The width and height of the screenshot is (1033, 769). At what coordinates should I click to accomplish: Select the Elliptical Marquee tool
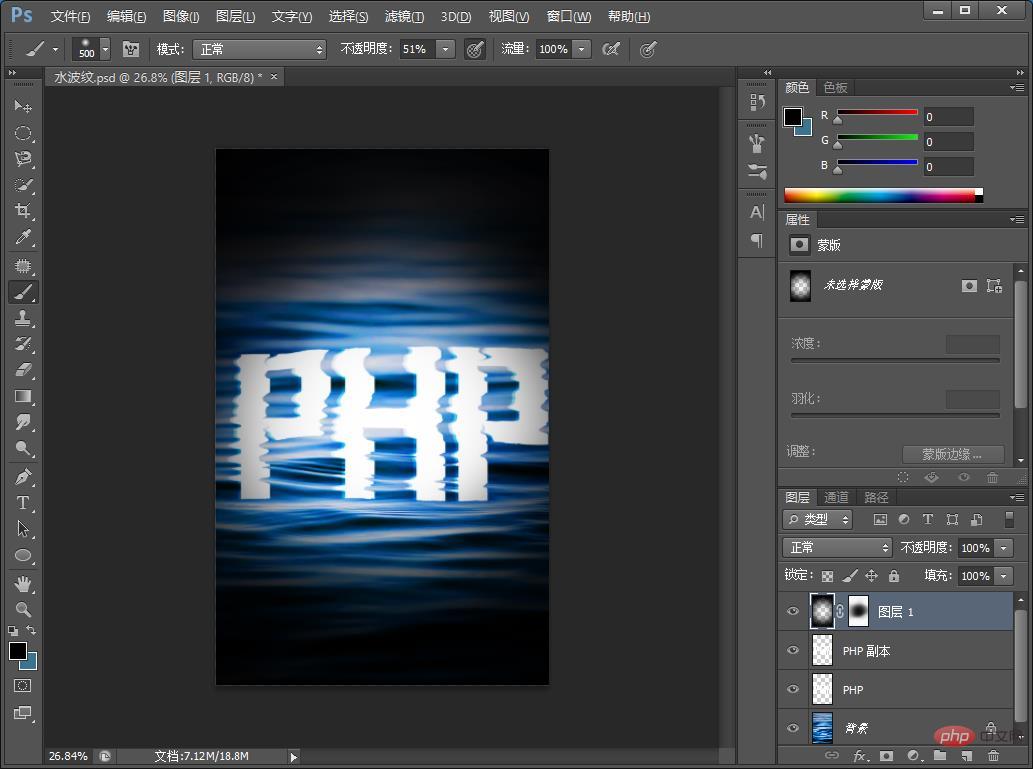(x=23, y=133)
